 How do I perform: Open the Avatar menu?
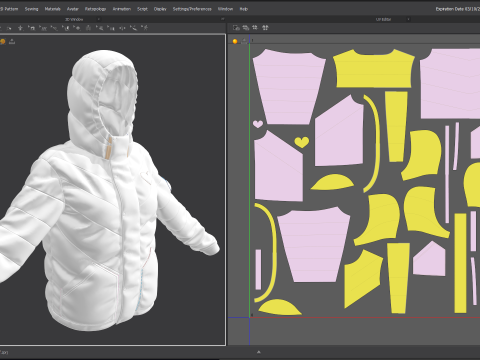(x=72, y=9)
